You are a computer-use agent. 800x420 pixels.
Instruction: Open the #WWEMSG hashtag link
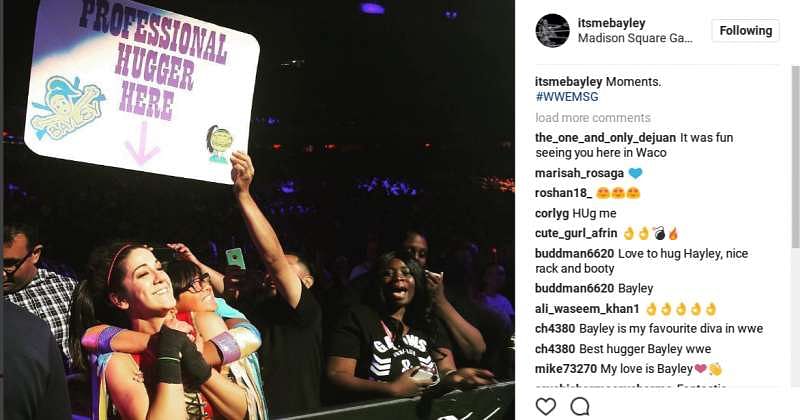click(567, 96)
